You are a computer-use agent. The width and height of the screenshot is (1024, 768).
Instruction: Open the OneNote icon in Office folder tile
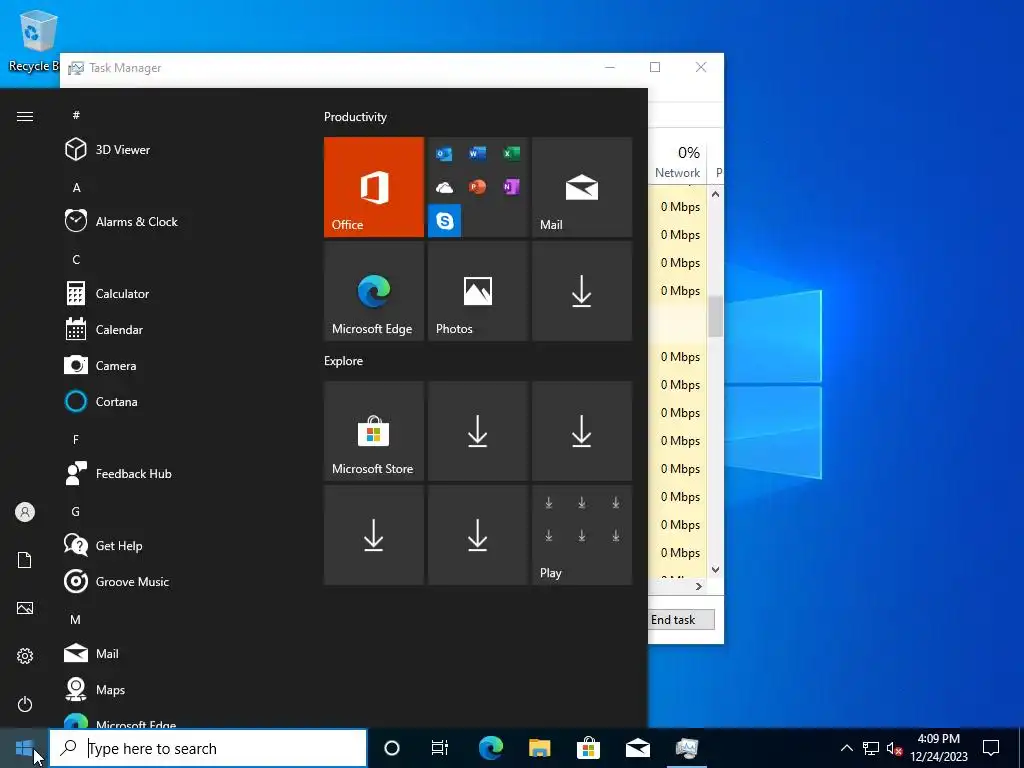(511, 187)
